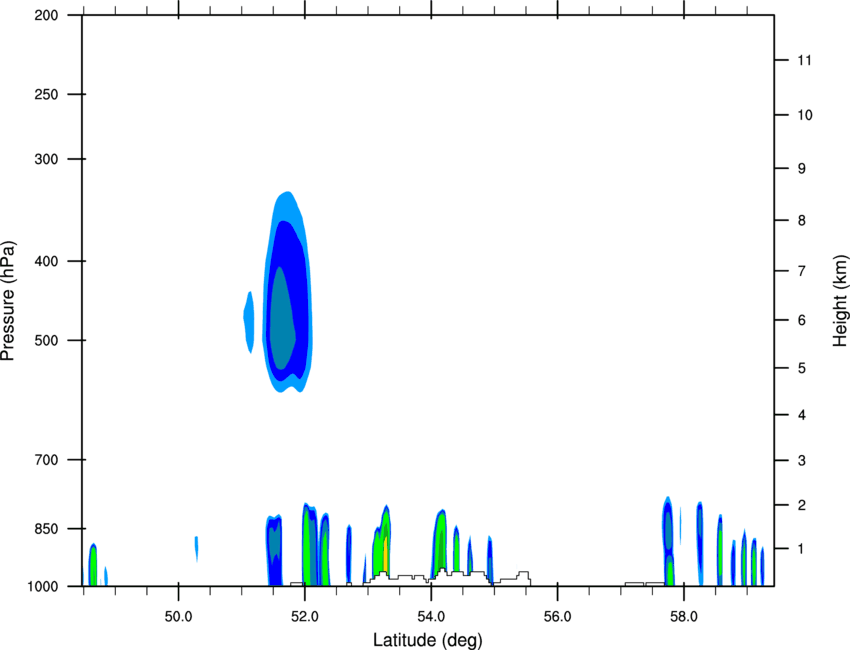Select the 4 km height label

coord(801,415)
